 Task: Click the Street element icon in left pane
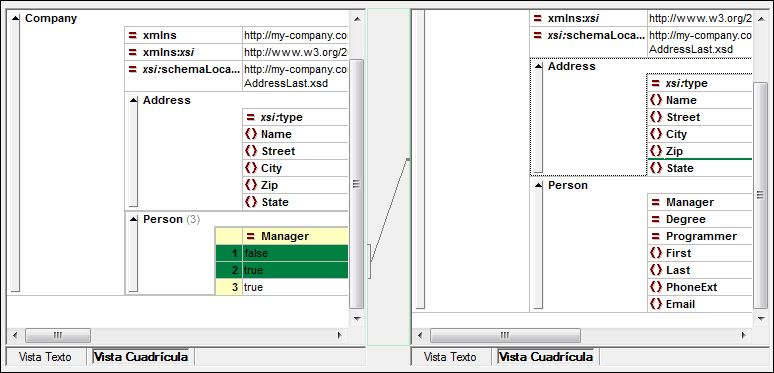(251, 151)
